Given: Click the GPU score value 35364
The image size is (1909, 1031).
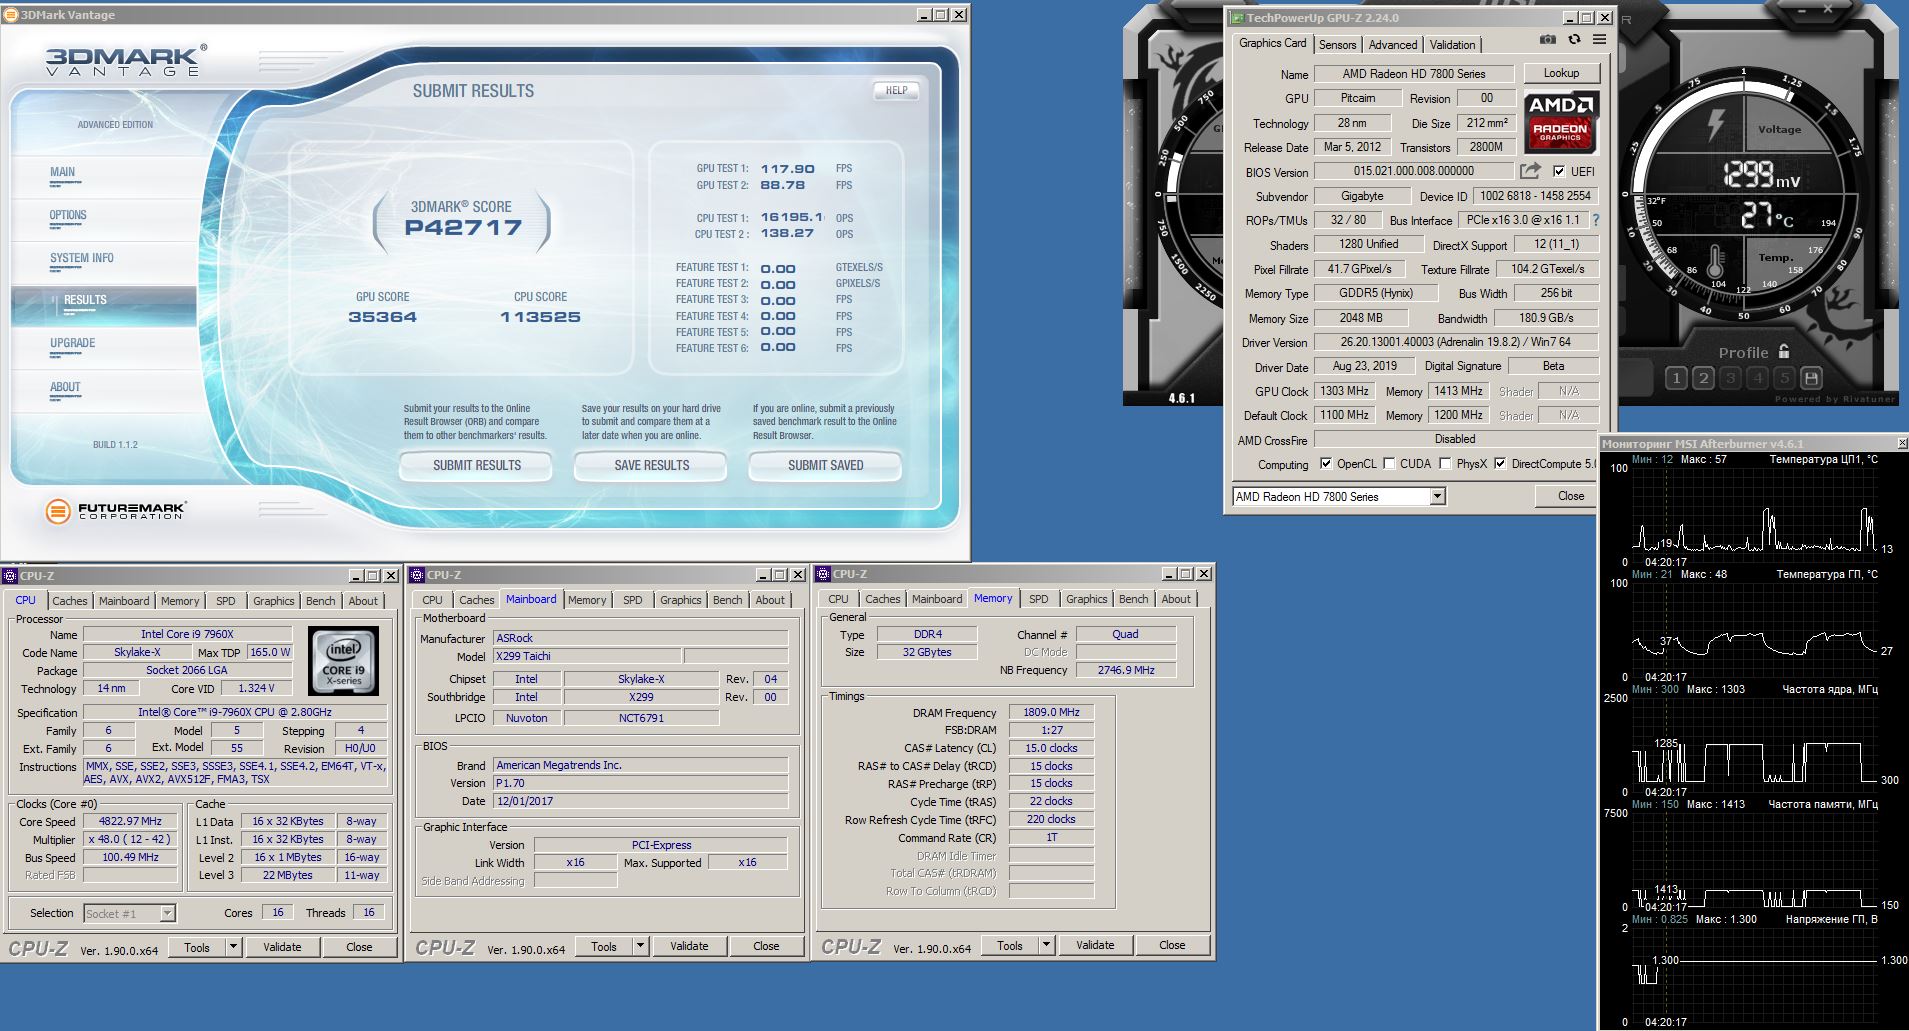Looking at the screenshot, I should [382, 317].
